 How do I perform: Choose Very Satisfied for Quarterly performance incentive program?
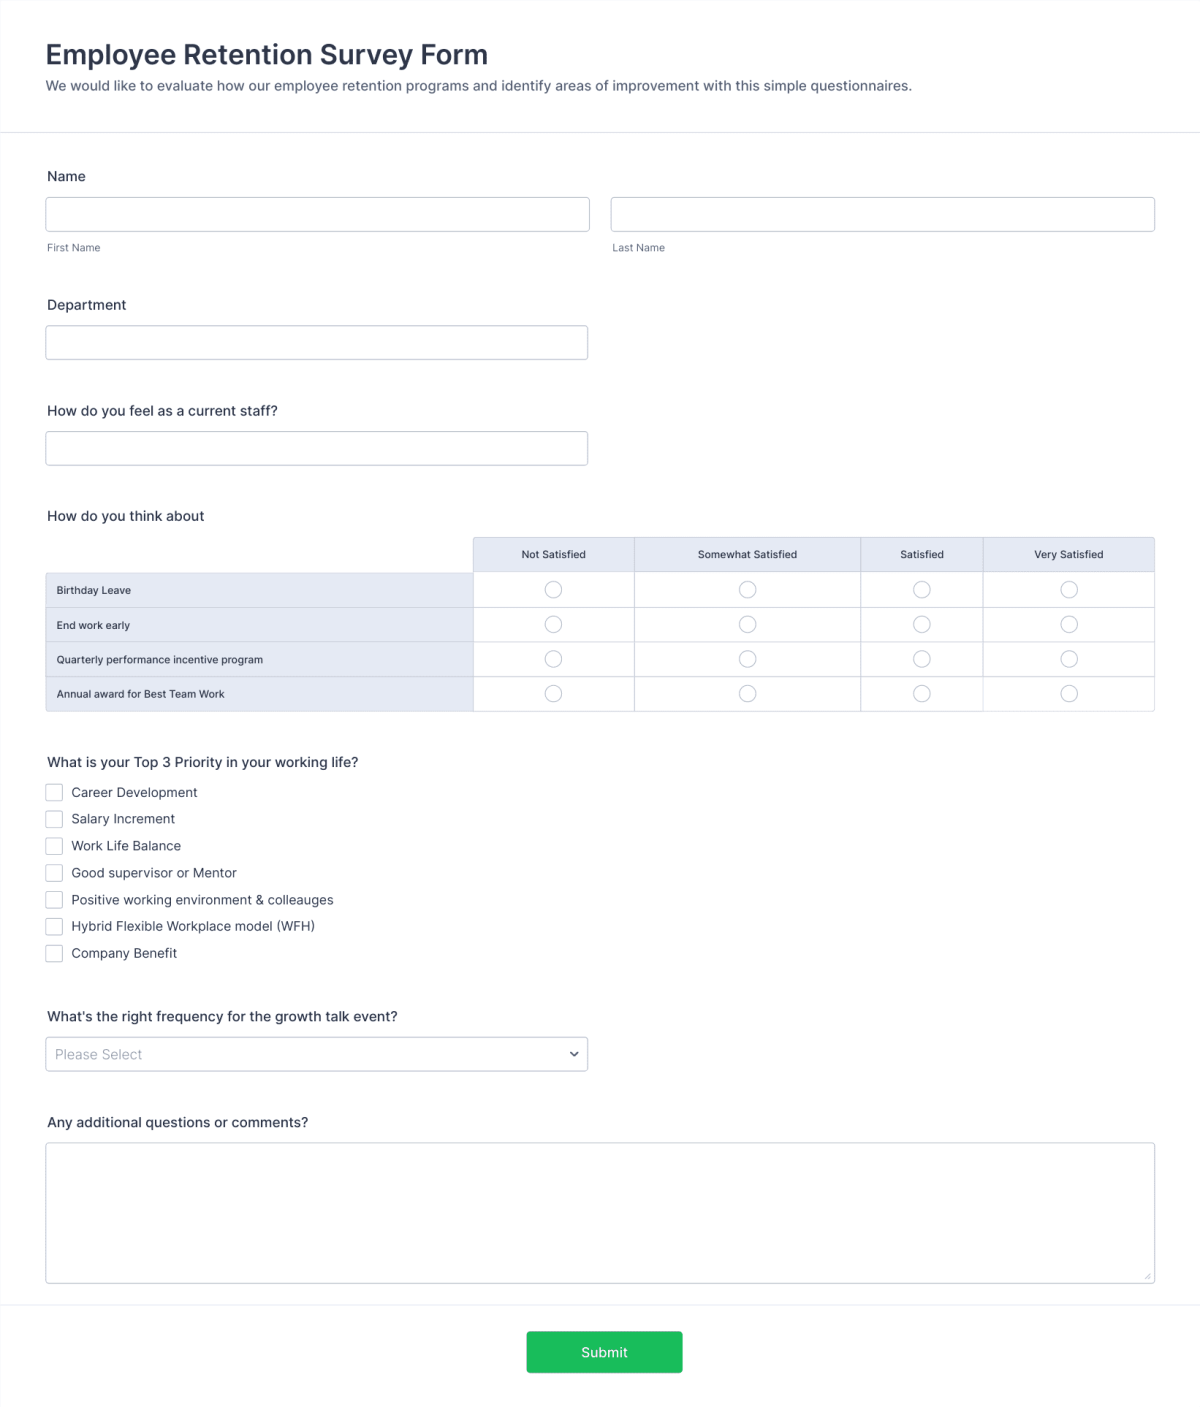point(1068,658)
